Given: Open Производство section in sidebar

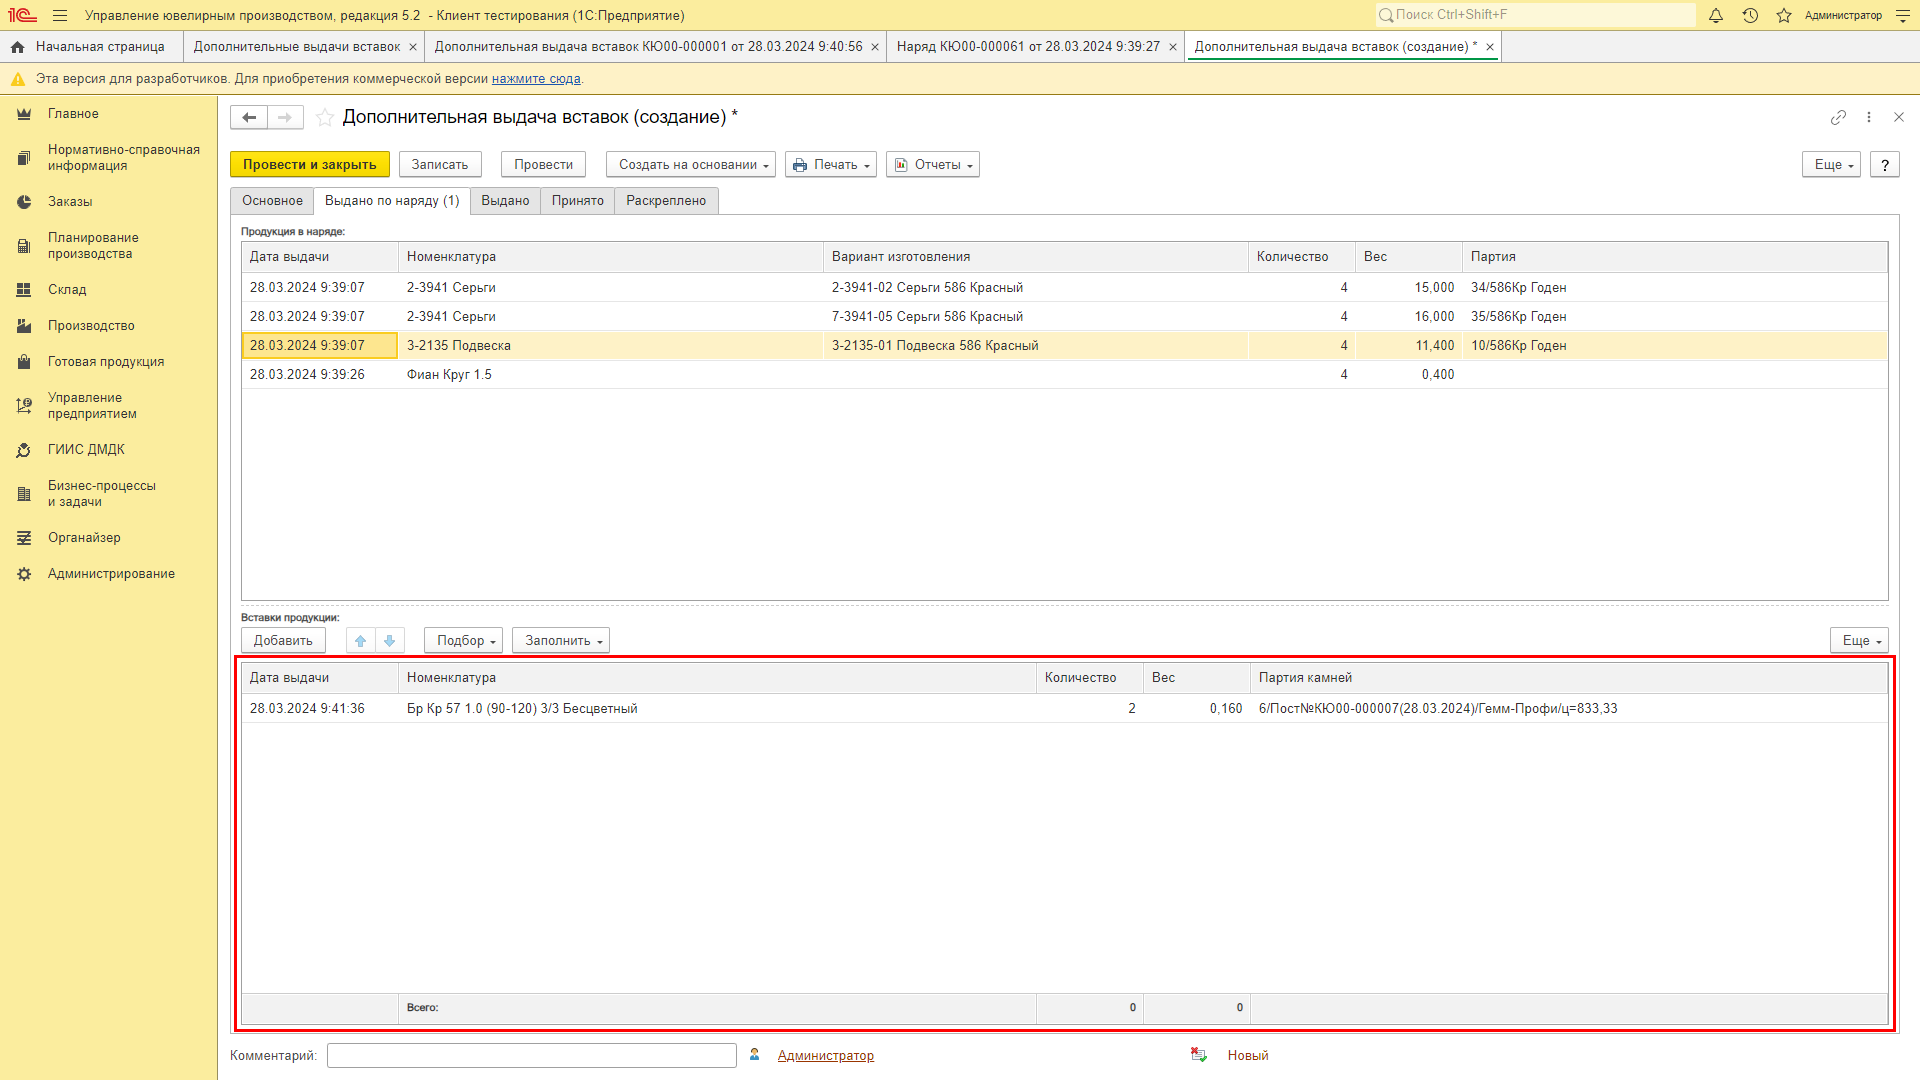Looking at the screenshot, I should [x=91, y=326].
